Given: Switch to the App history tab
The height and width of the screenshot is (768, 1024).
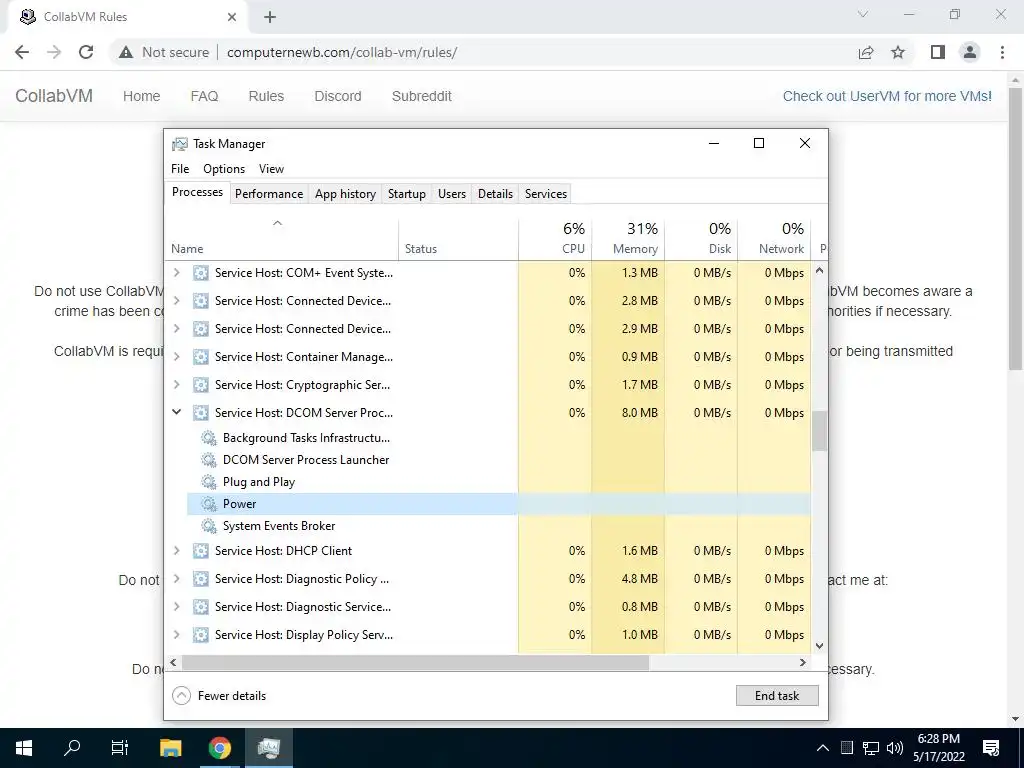Looking at the screenshot, I should (x=345, y=194).
